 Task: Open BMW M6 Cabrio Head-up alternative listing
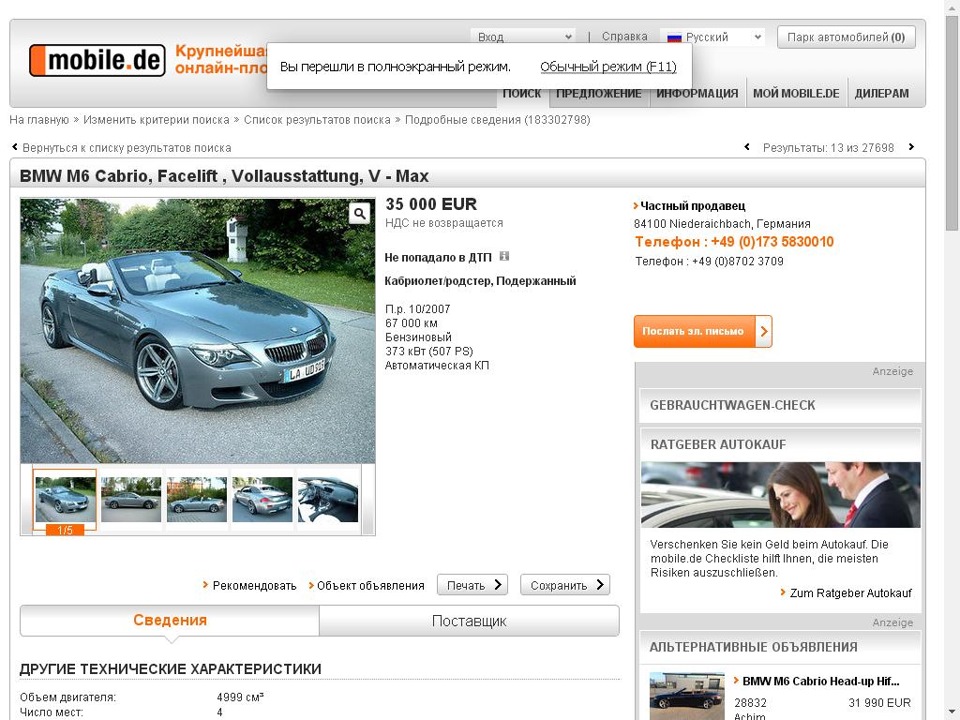pyautogui.click(x=820, y=681)
